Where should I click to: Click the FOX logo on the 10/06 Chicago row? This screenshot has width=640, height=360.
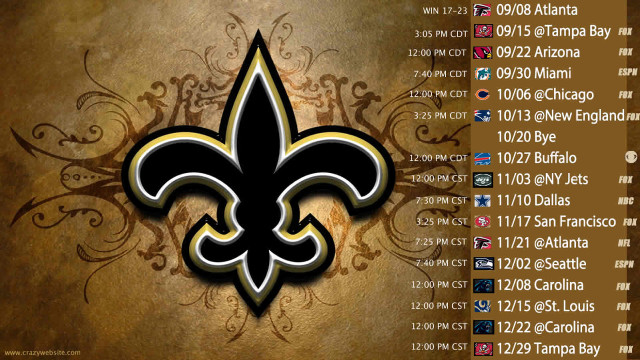(625, 95)
